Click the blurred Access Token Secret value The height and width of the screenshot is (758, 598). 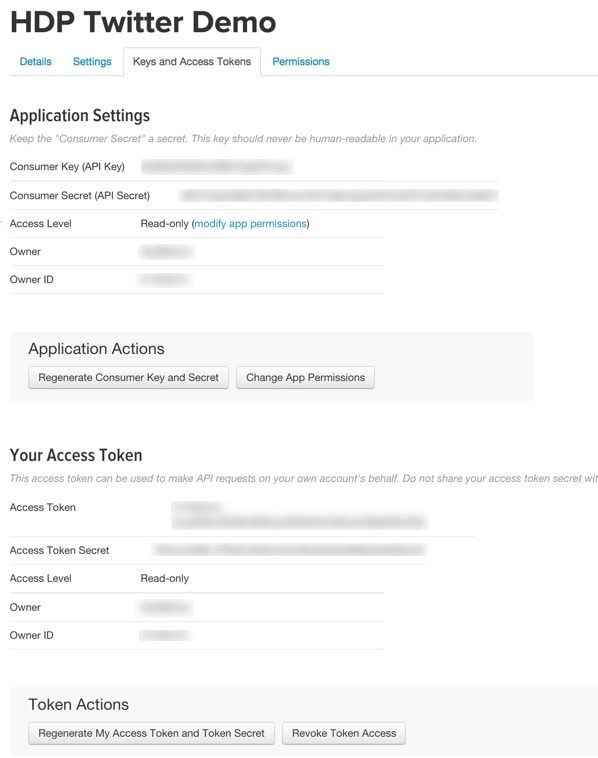coord(289,550)
